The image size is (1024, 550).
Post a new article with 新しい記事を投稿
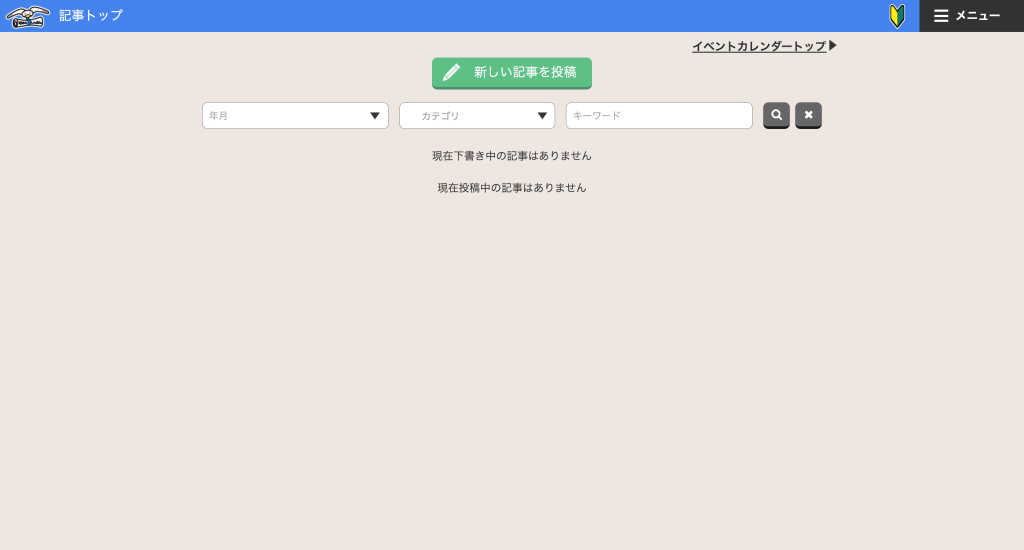click(x=512, y=73)
